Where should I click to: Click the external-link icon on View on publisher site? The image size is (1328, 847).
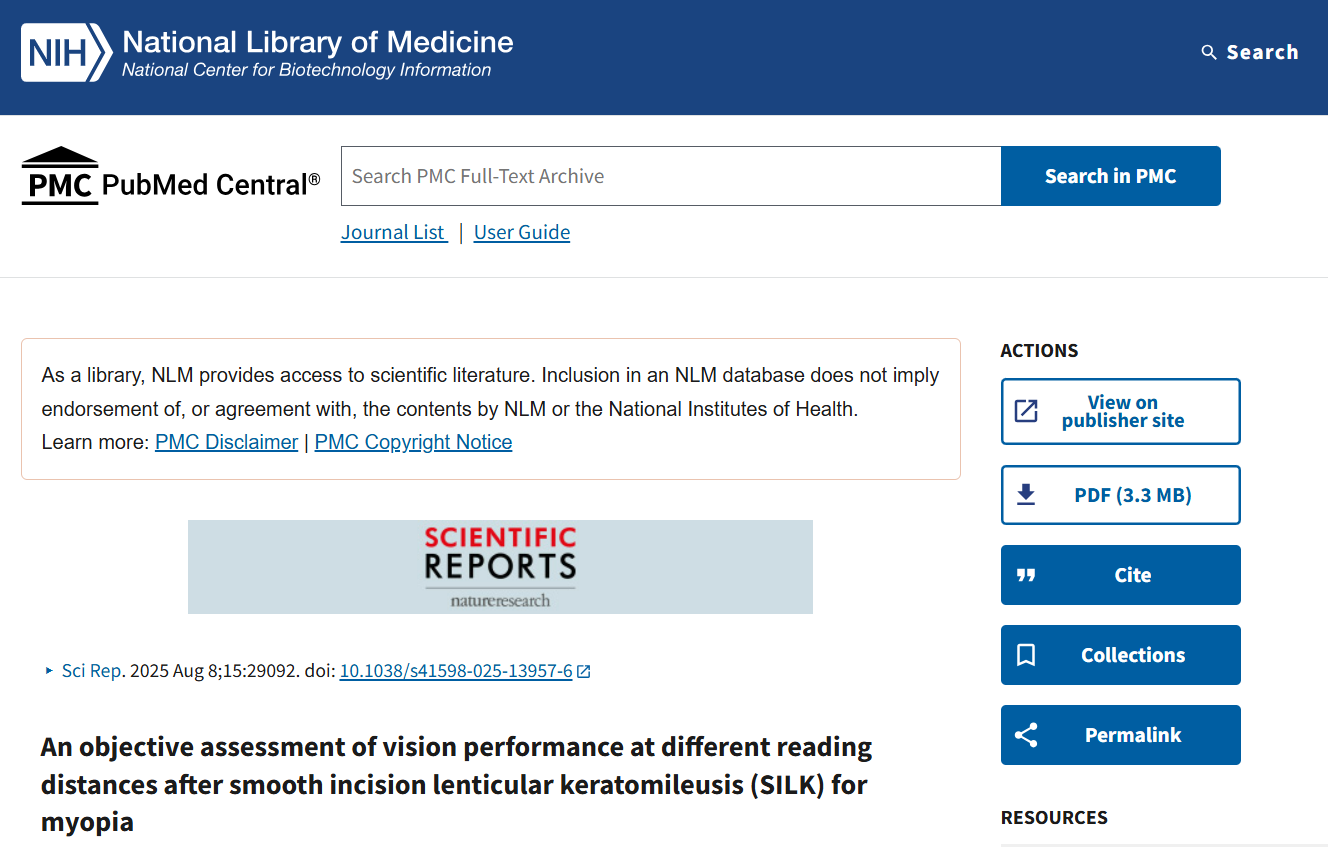1027,411
